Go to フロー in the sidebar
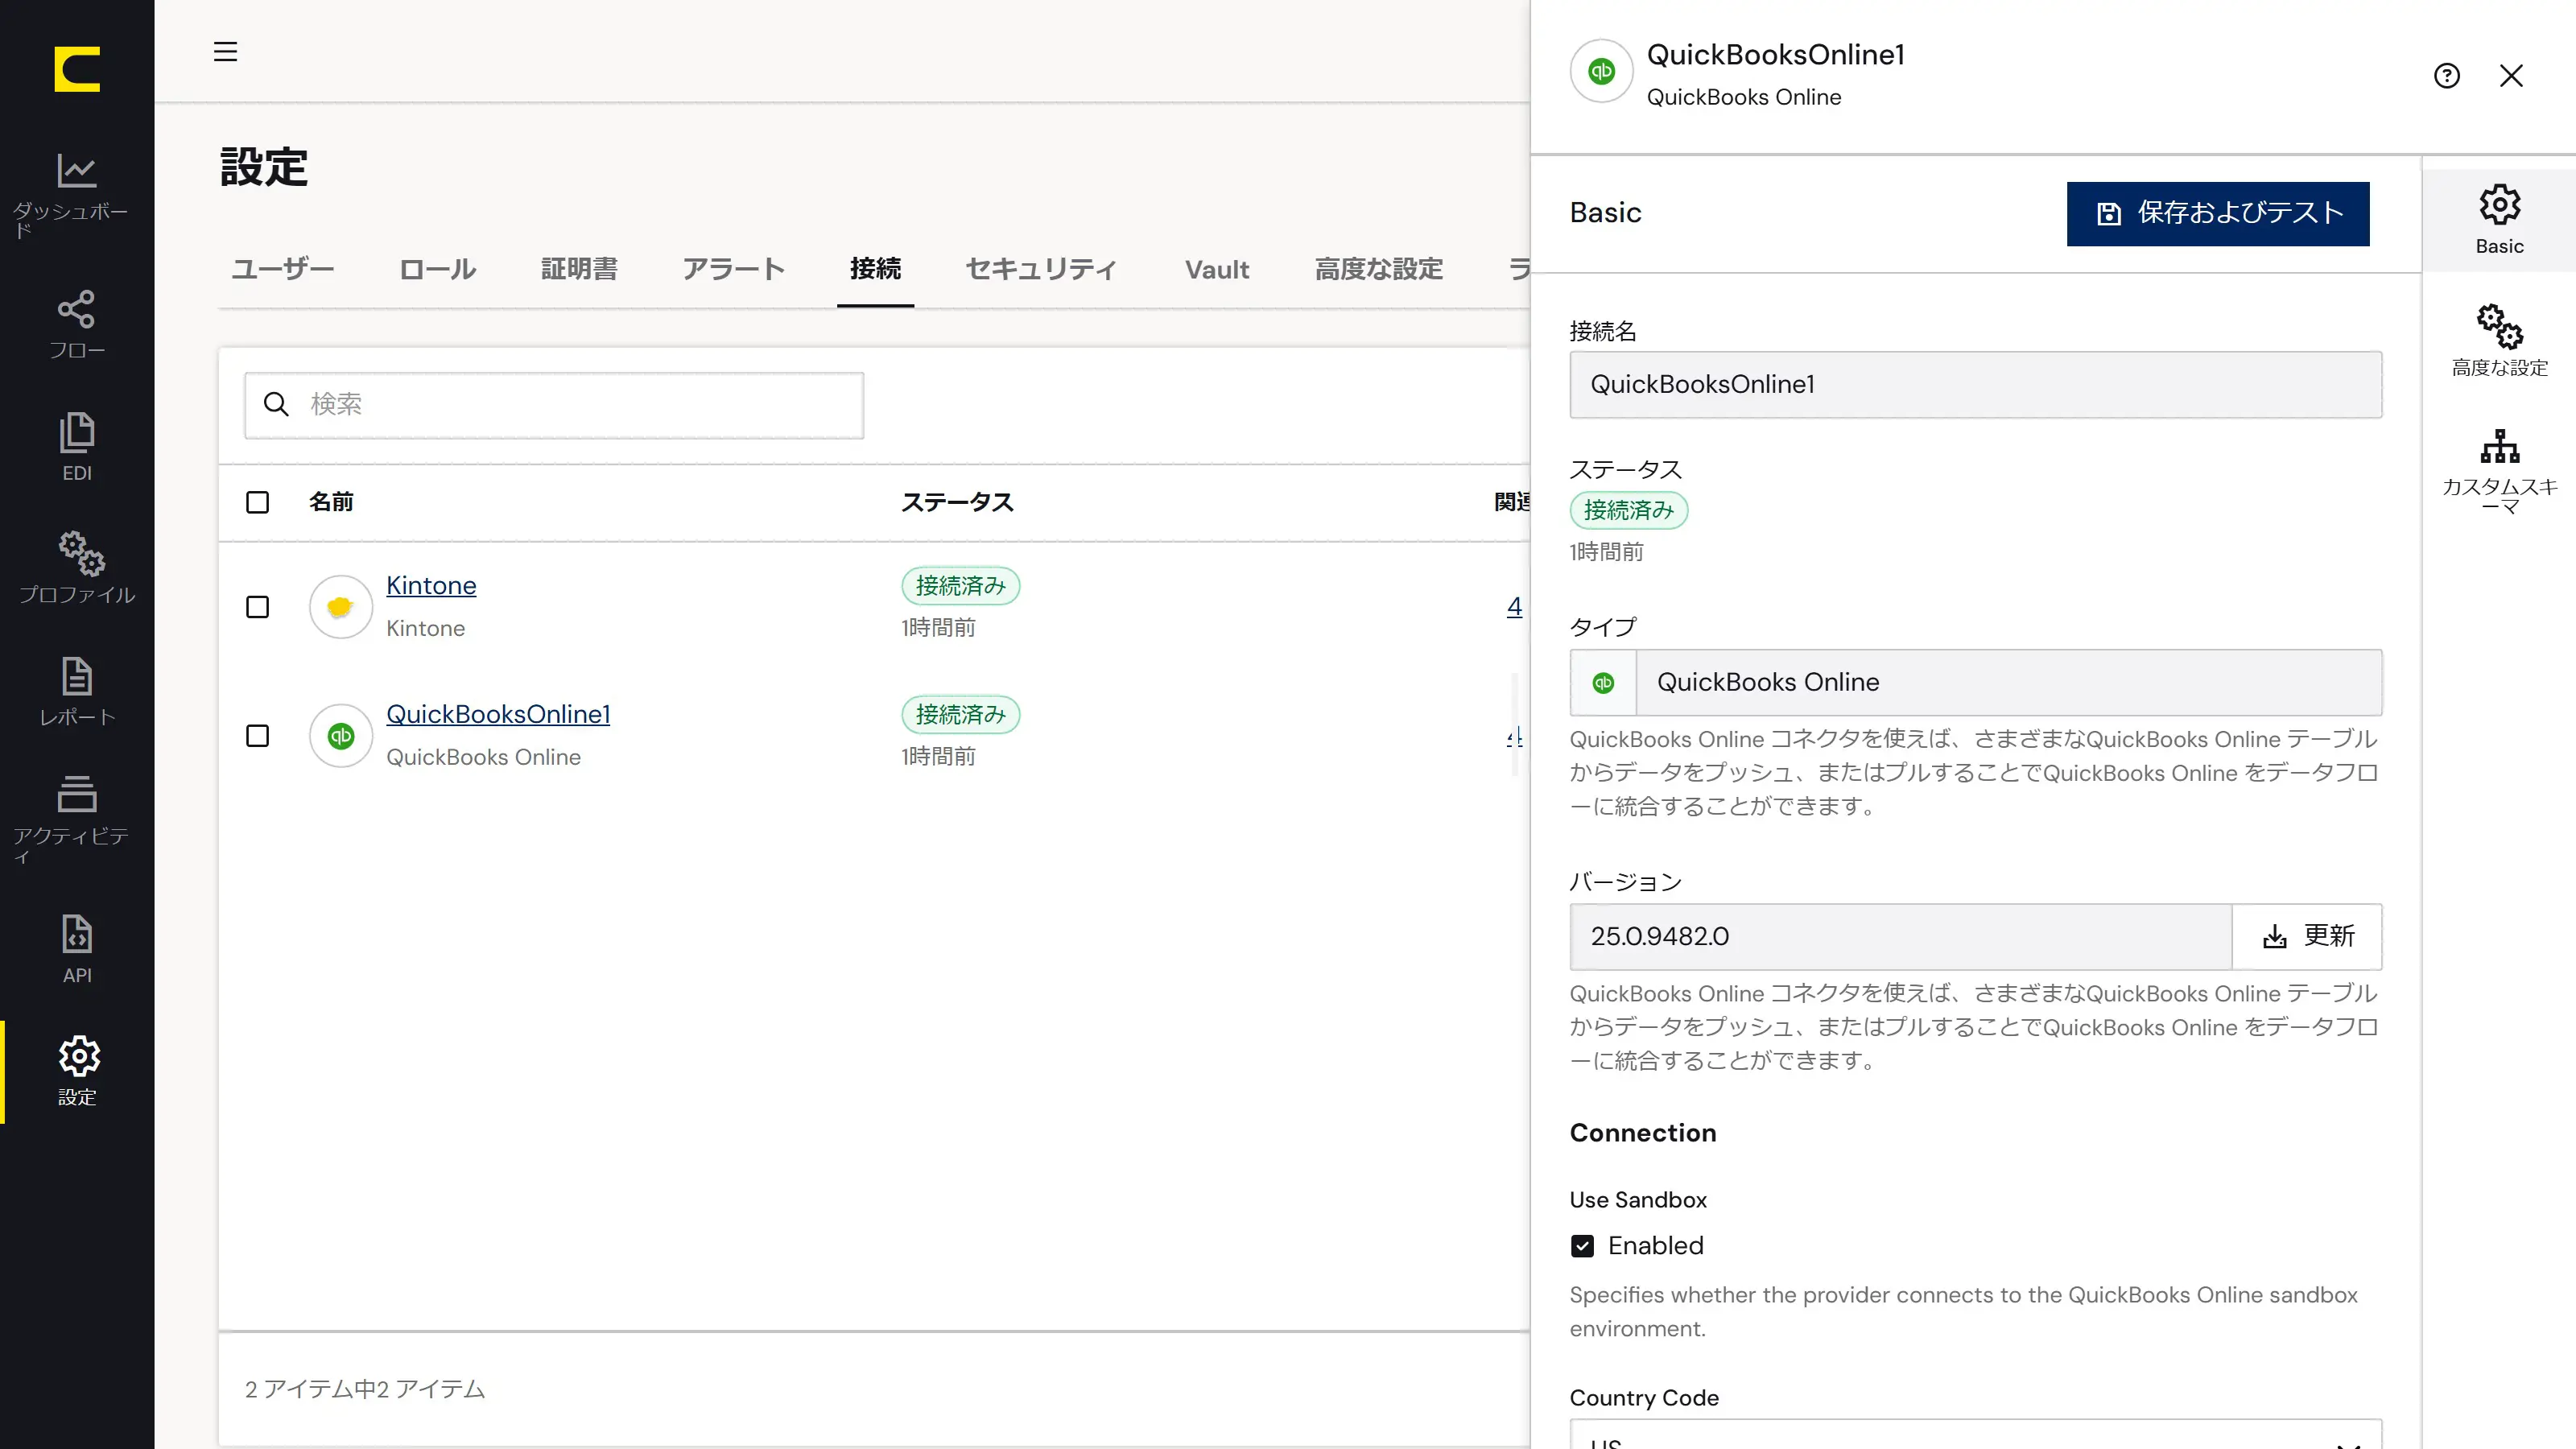The width and height of the screenshot is (2576, 1449). tap(77, 325)
